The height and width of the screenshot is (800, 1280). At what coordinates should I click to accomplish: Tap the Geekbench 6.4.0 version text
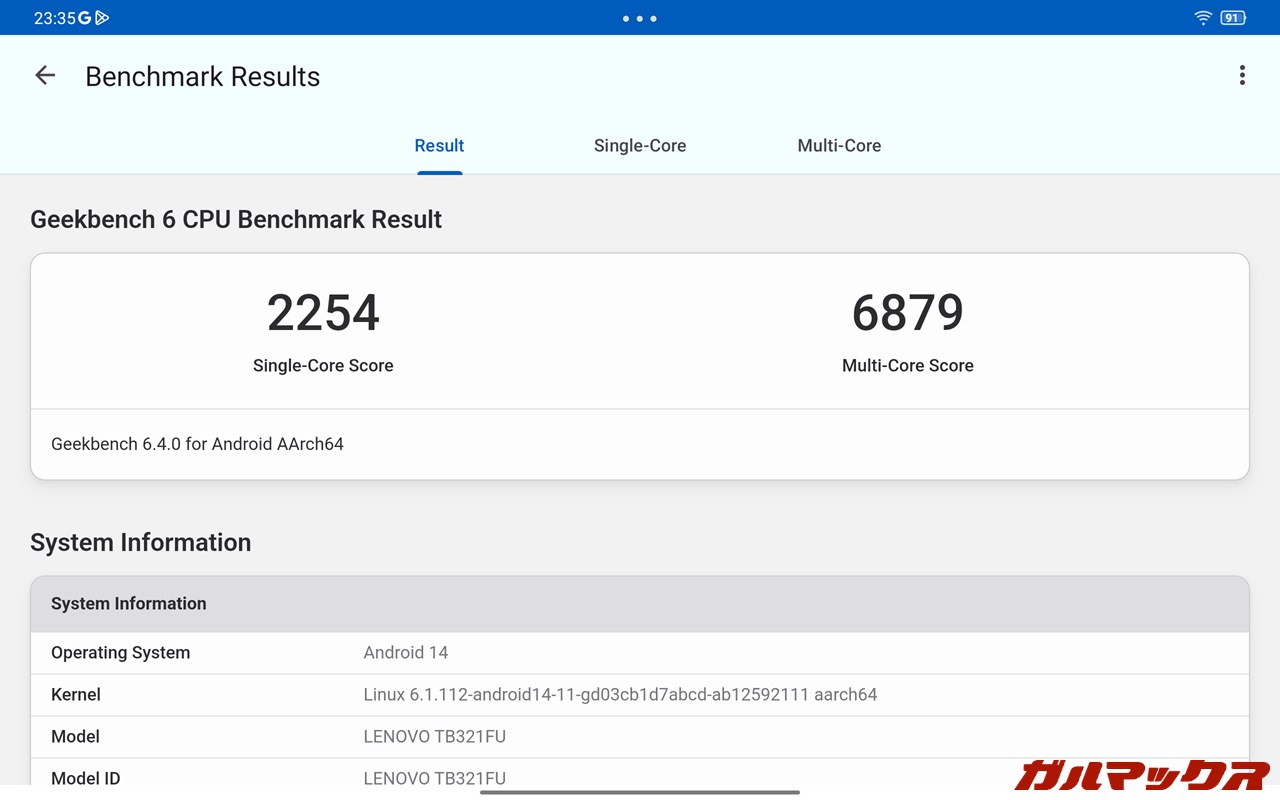198,444
